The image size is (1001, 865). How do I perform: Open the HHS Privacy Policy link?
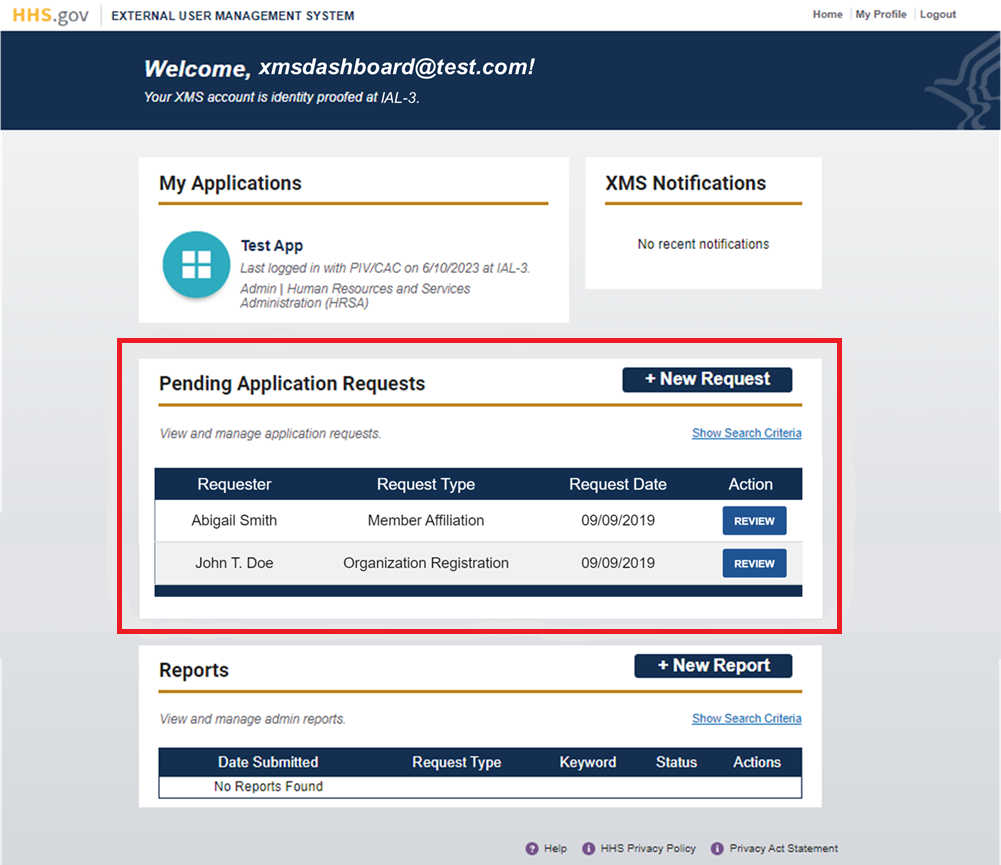[x=648, y=848]
